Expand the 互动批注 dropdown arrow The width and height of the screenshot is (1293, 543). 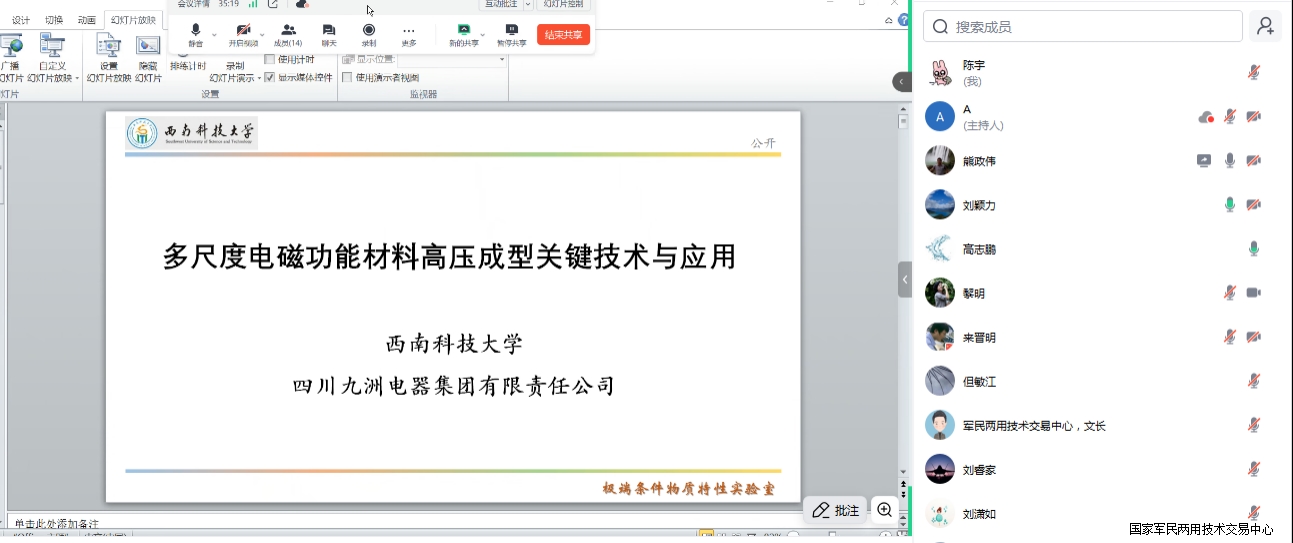[529, 4]
